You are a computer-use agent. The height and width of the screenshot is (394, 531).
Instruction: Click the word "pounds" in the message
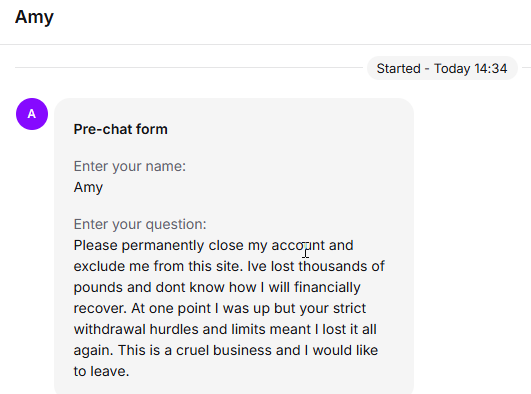(98, 288)
